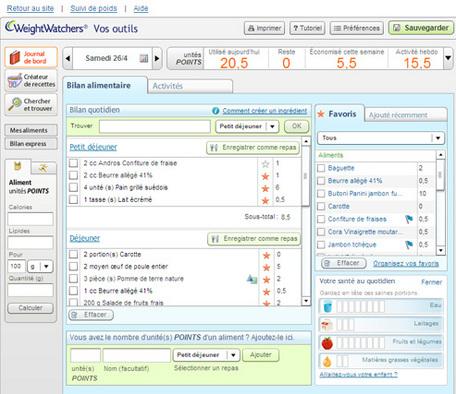This screenshot has width=456, height=394.
Task: Click the Laitages dairy icon
Action: click(x=327, y=324)
